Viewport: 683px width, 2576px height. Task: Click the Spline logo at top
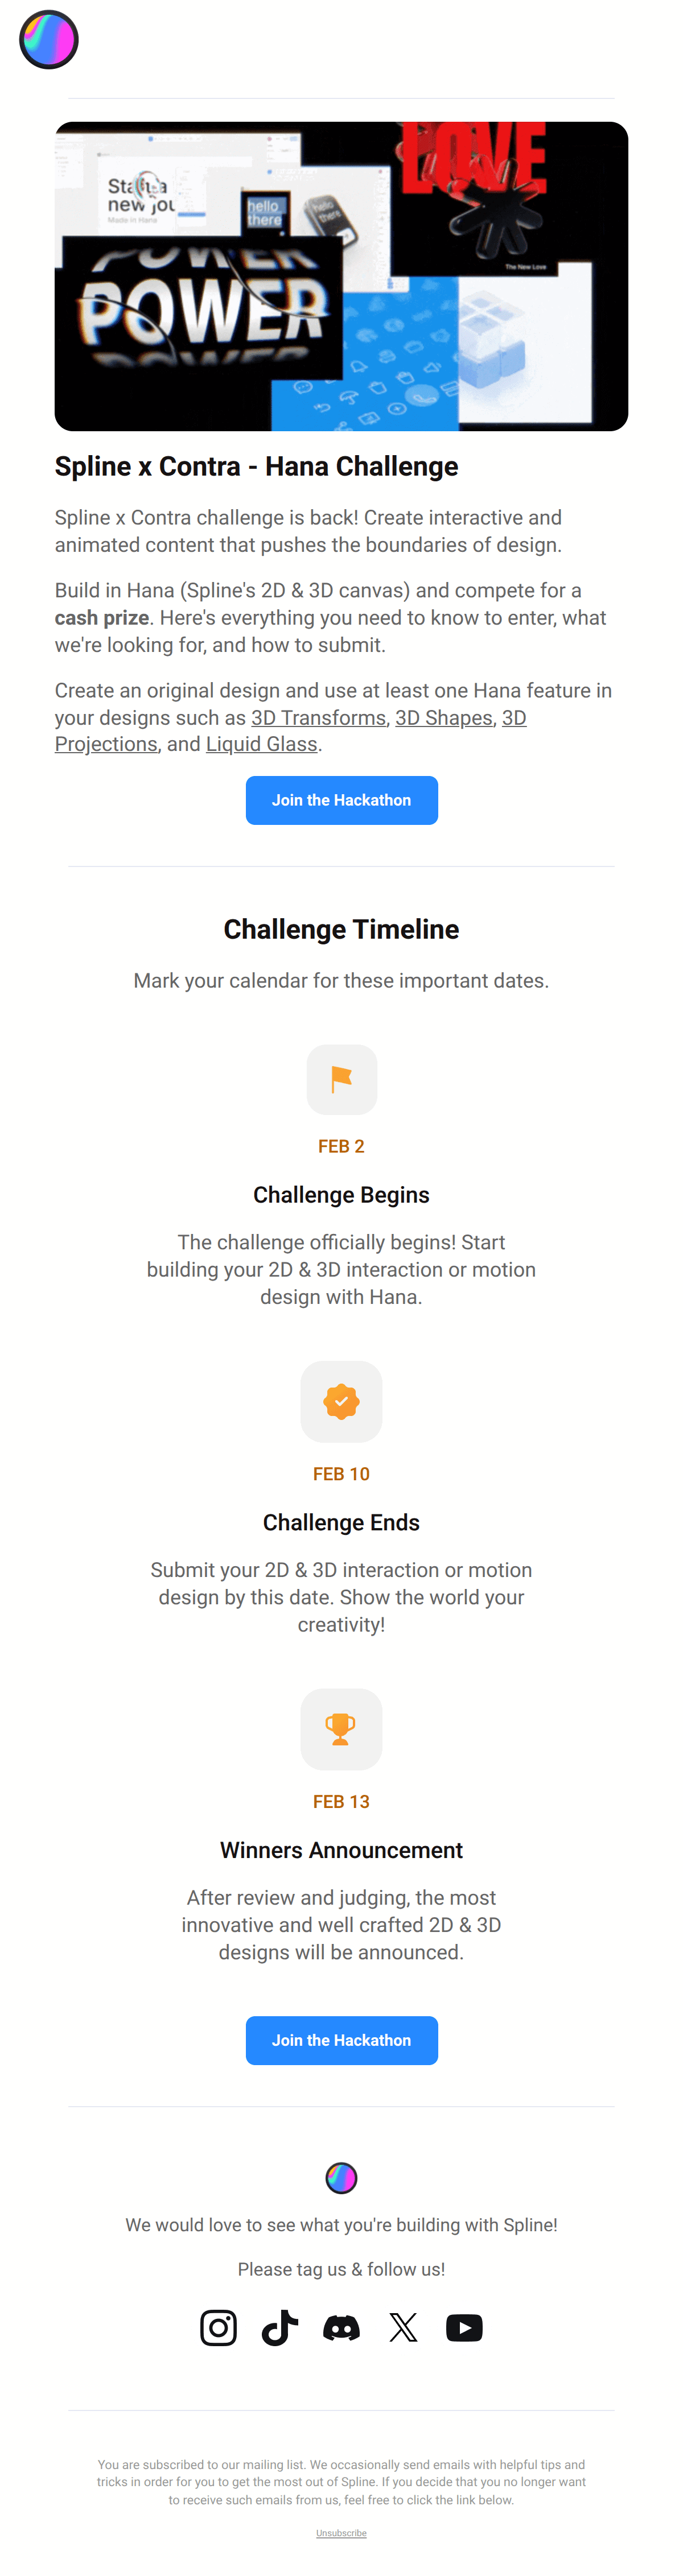(x=48, y=40)
